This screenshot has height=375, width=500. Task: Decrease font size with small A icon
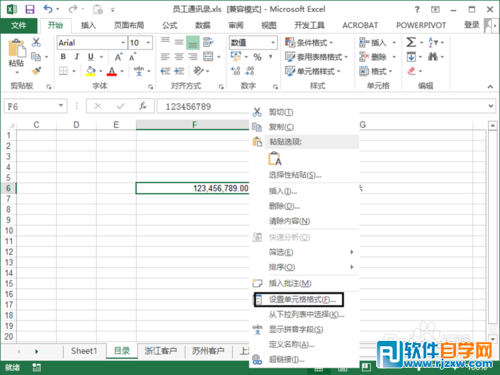tap(133, 57)
